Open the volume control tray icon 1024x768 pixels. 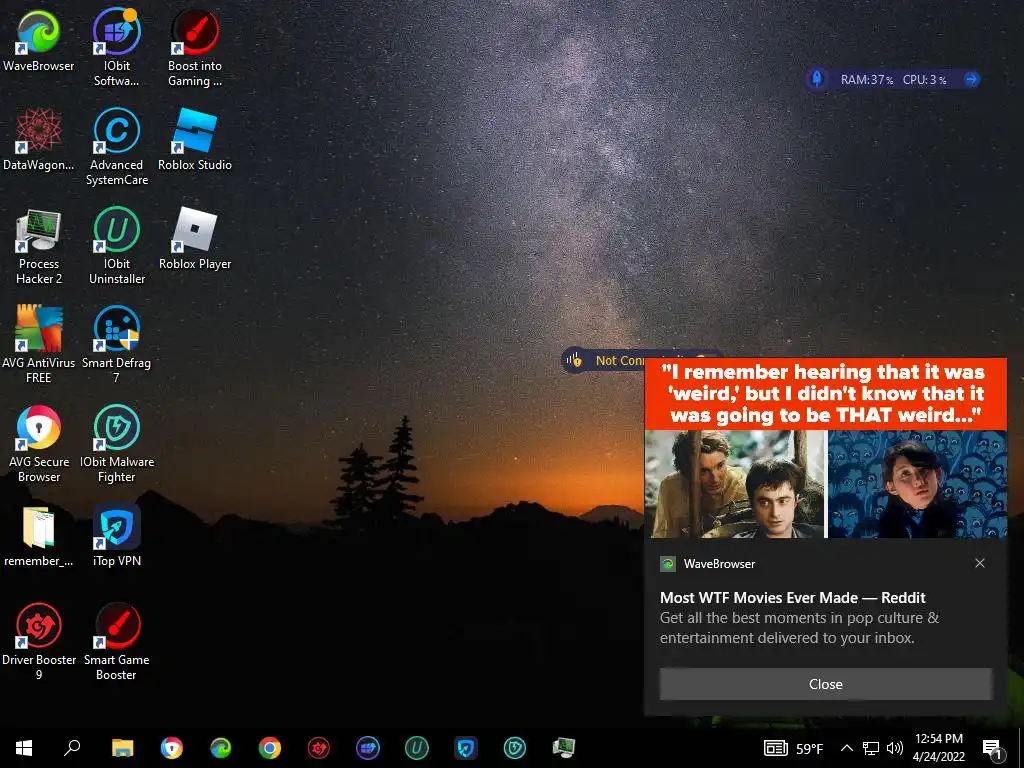[895, 748]
